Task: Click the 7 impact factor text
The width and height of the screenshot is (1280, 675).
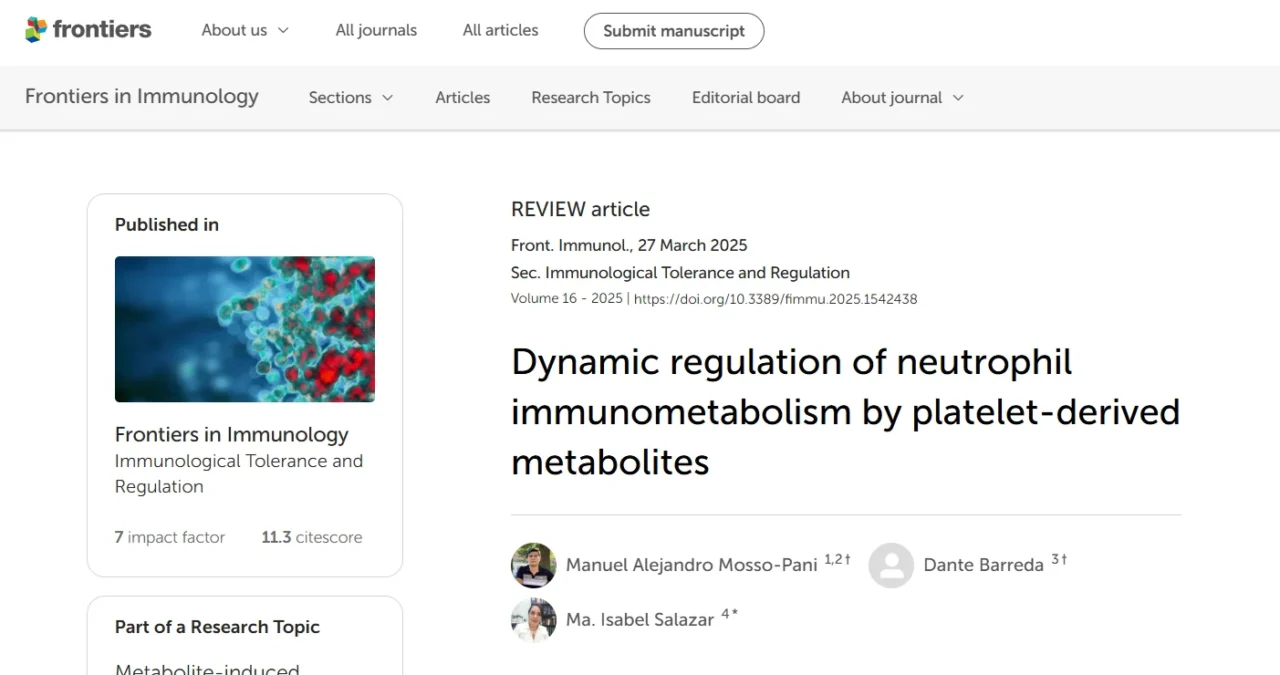Action: point(170,538)
